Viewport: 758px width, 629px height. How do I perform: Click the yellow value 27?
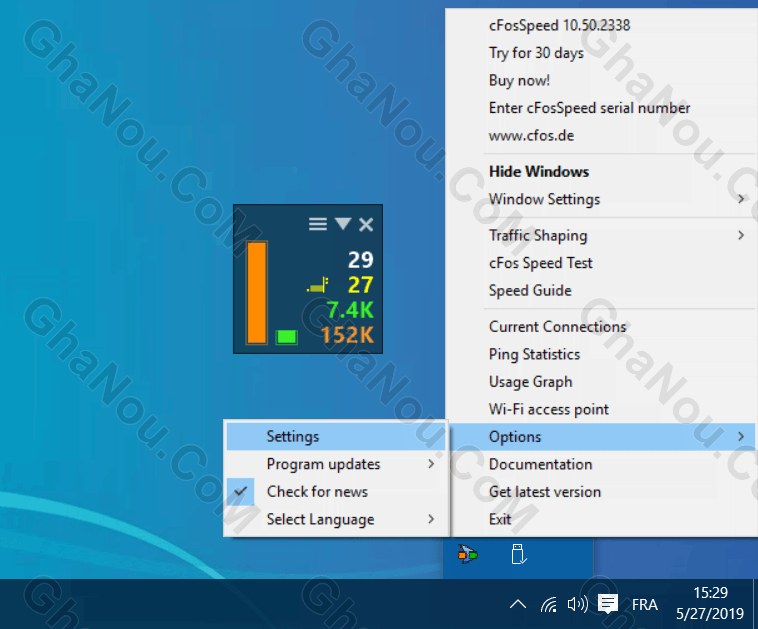(361, 285)
